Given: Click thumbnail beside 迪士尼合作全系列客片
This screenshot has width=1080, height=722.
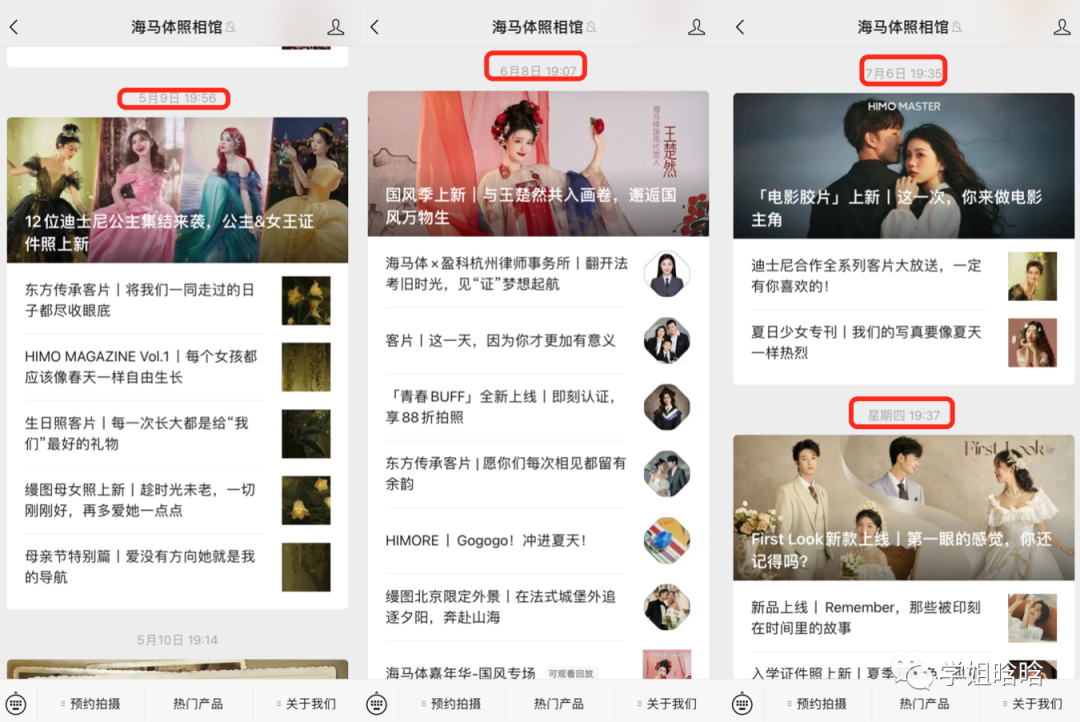Looking at the screenshot, I should 1032,276.
